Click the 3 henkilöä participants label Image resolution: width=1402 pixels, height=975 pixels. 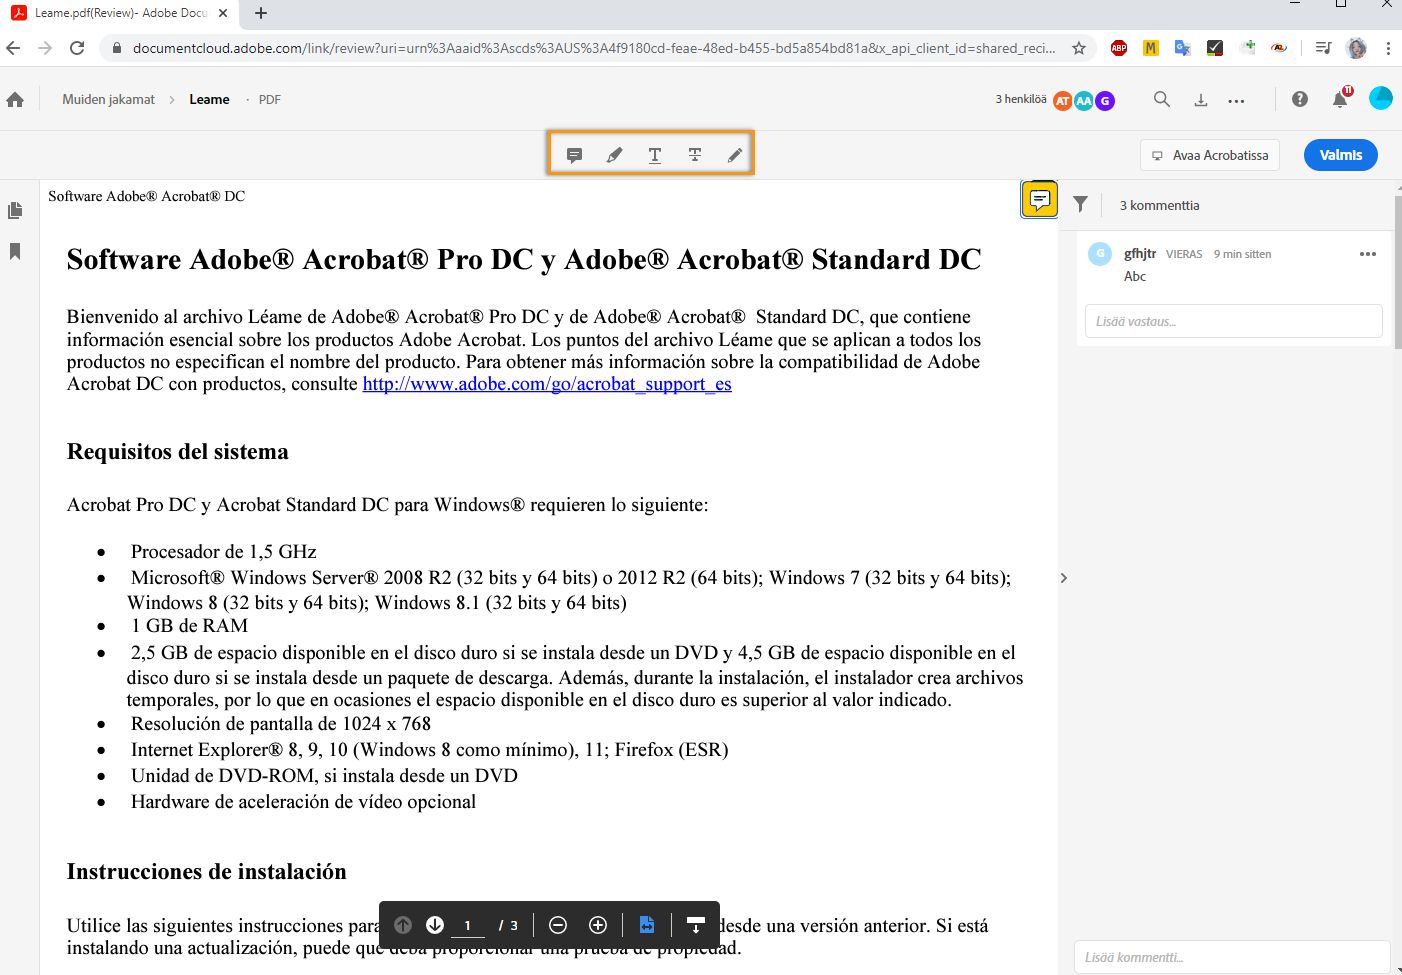1021,99
